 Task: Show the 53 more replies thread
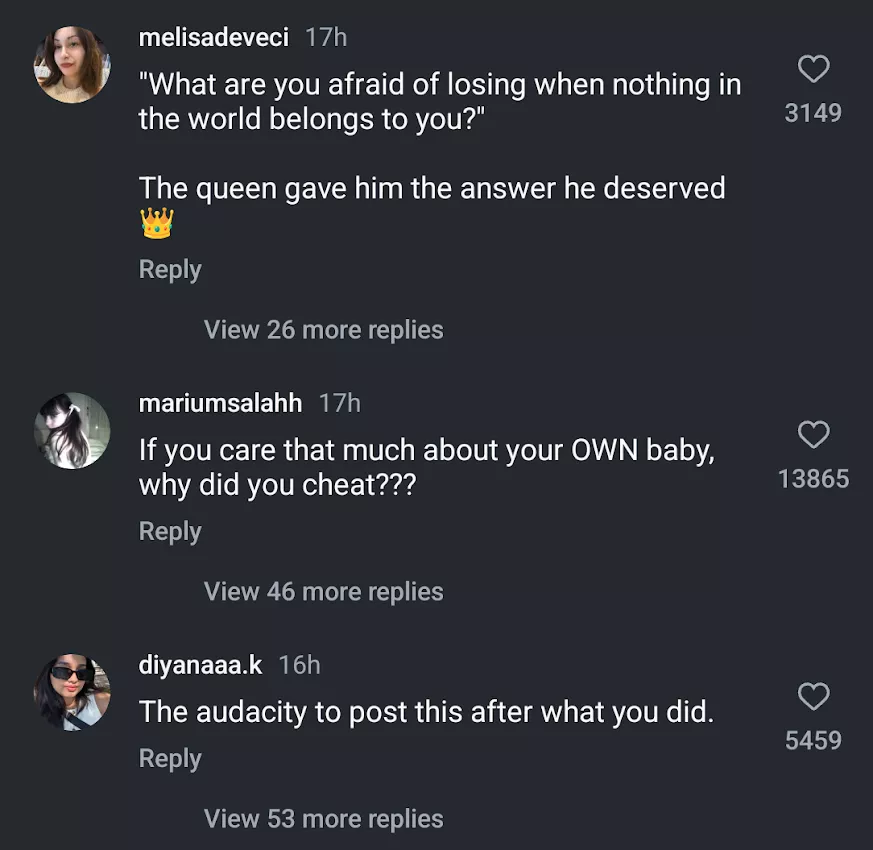(x=323, y=819)
